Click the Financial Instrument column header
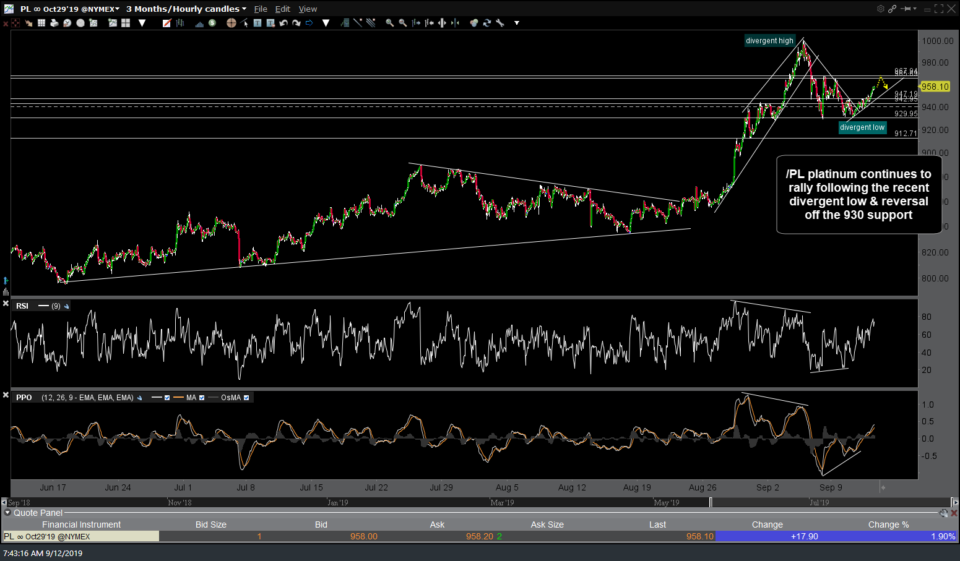The height and width of the screenshot is (561, 960). [x=81, y=524]
